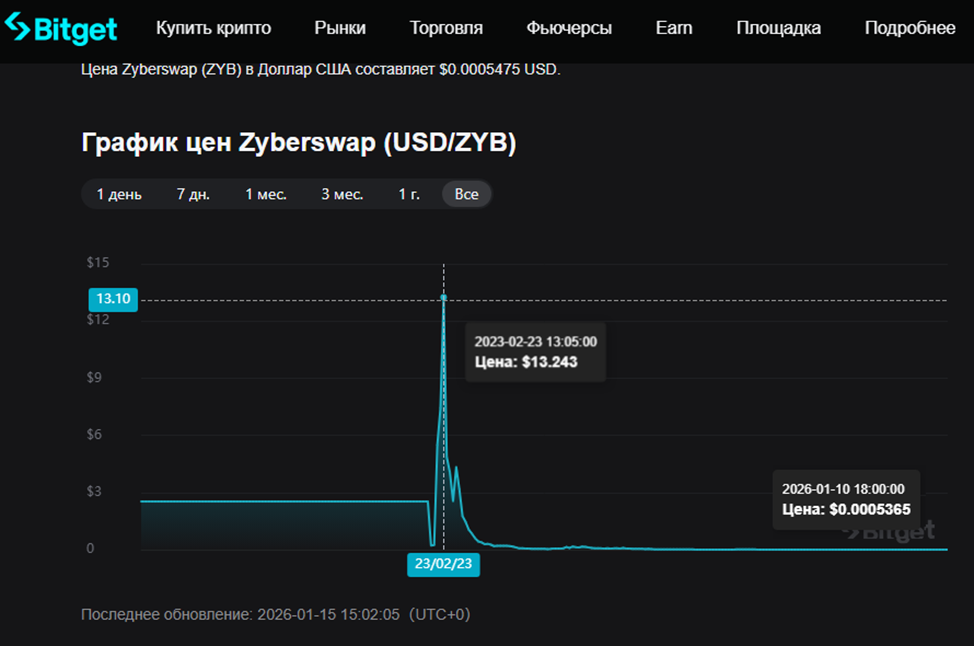Image resolution: width=974 pixels, height=646 pixels.
Task: Open the "Торговля" menu
Action: coord(445,28)
